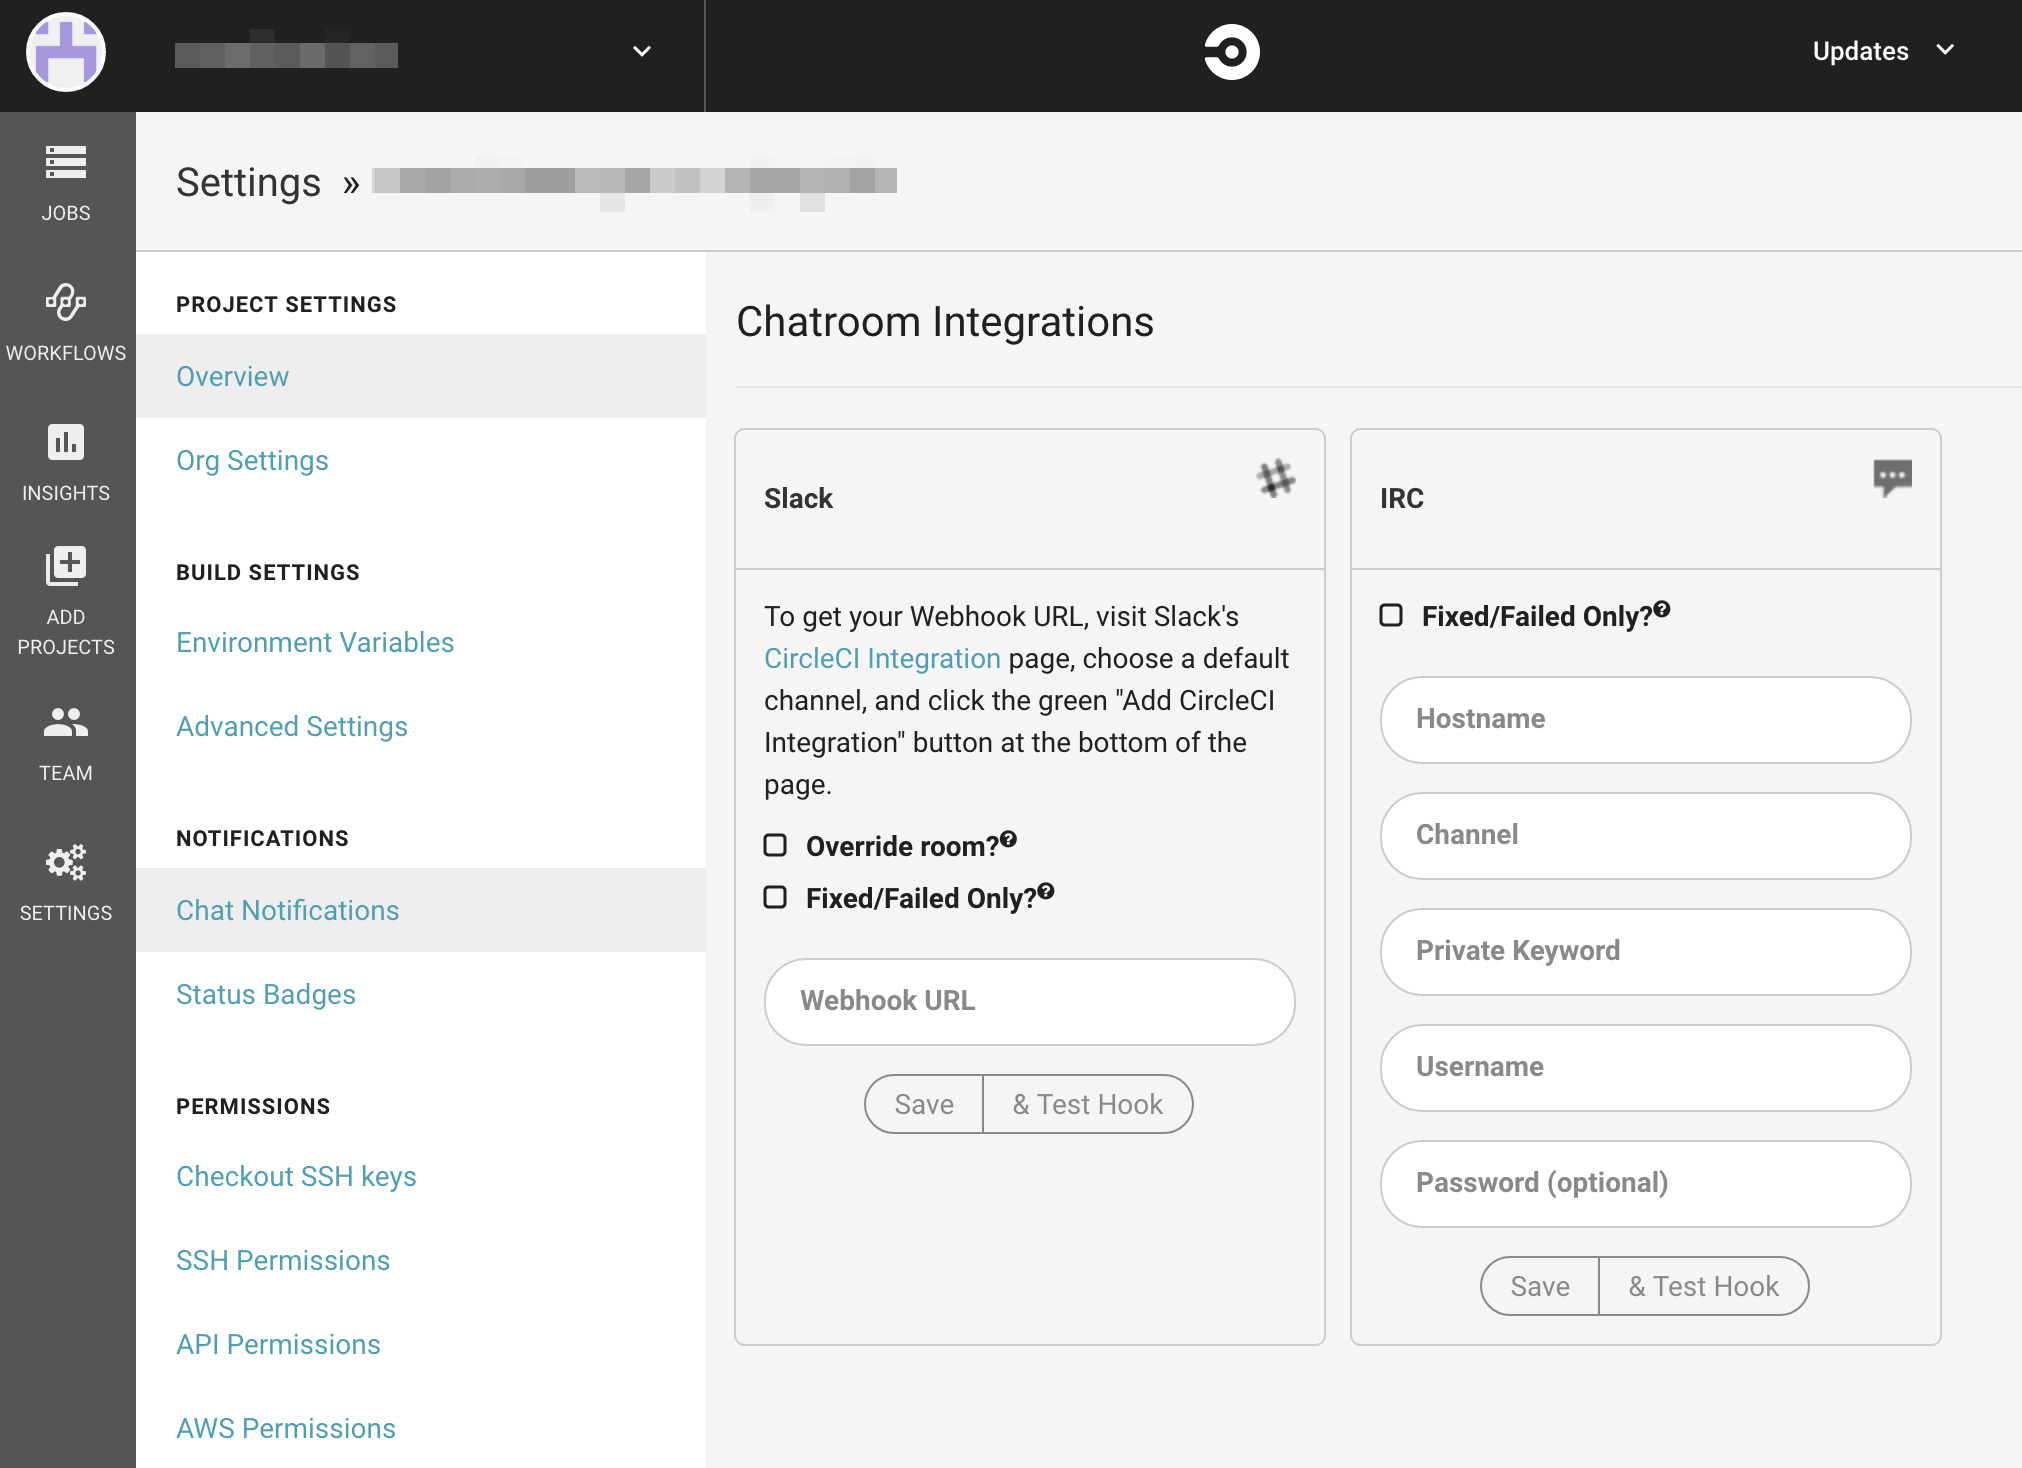
Task: Click the Slack hash icon
Action: [x=1276, y=479]
